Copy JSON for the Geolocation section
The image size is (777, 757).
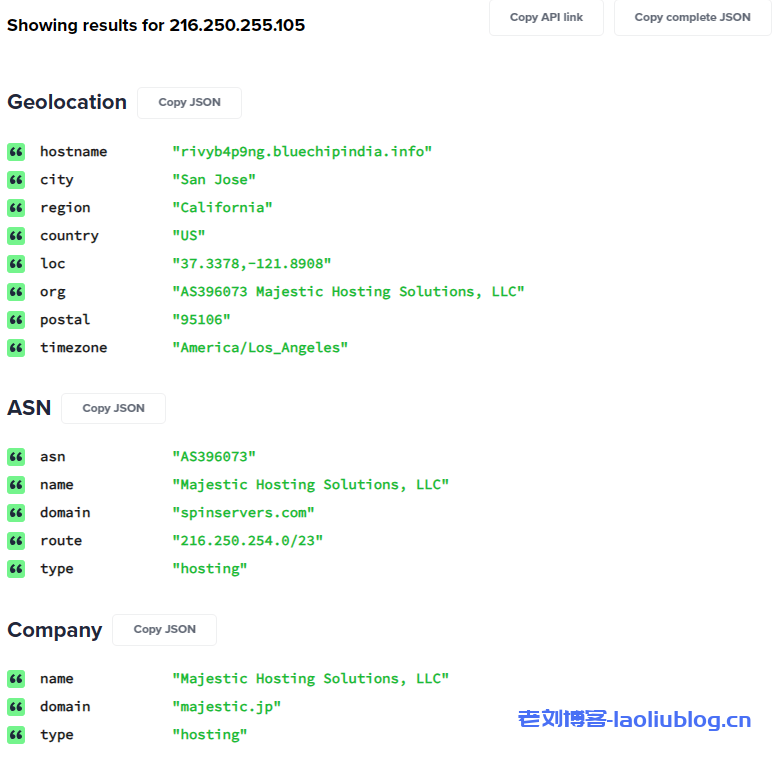click(189, 103)
